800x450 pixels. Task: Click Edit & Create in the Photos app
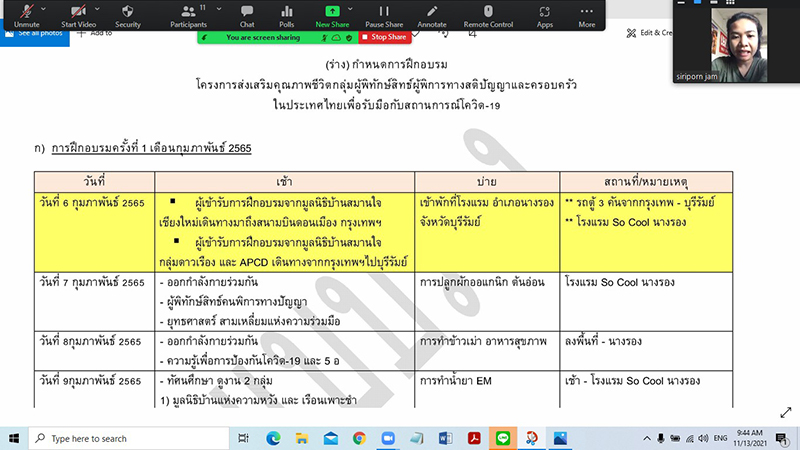click(649, 33)
